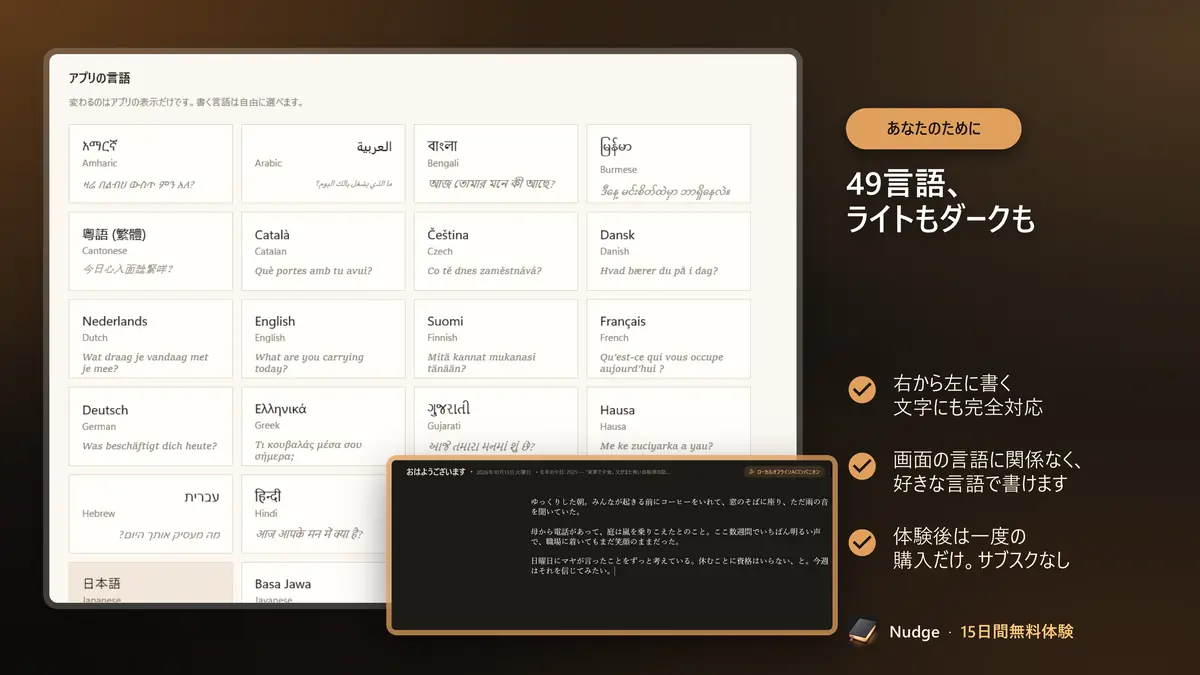Pick the Català language card
This screenshot has width=1200, height=675.
[323, 251]
